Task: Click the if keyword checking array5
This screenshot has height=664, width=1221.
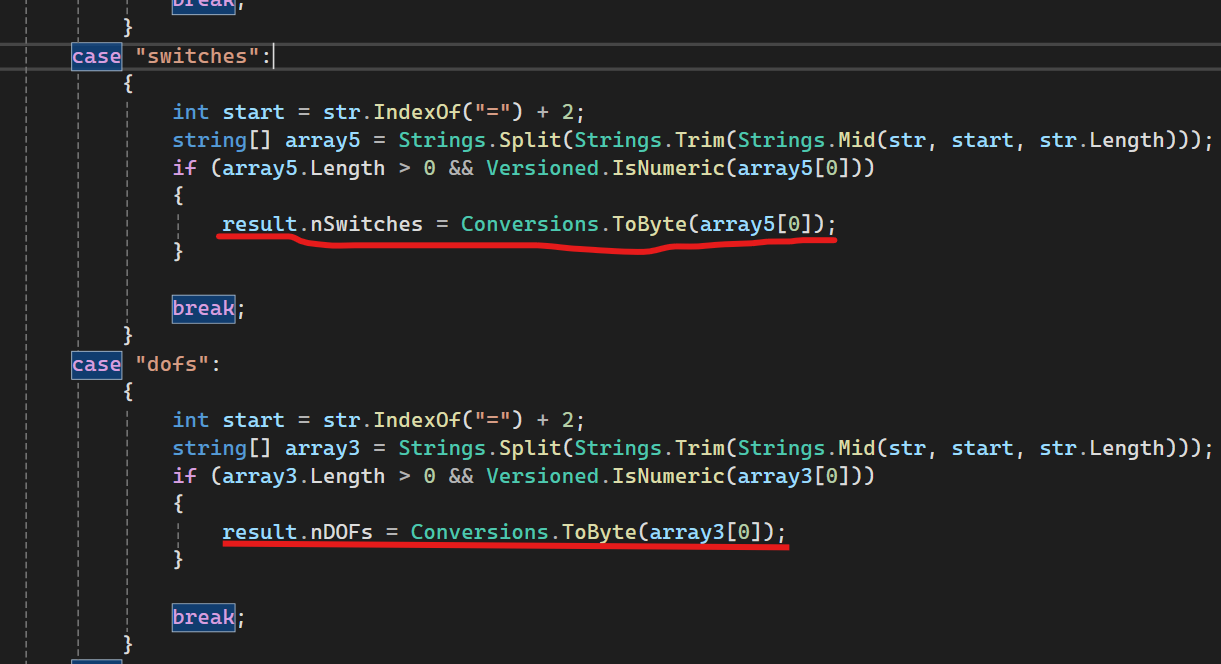Action: click(x=185, y=168)
